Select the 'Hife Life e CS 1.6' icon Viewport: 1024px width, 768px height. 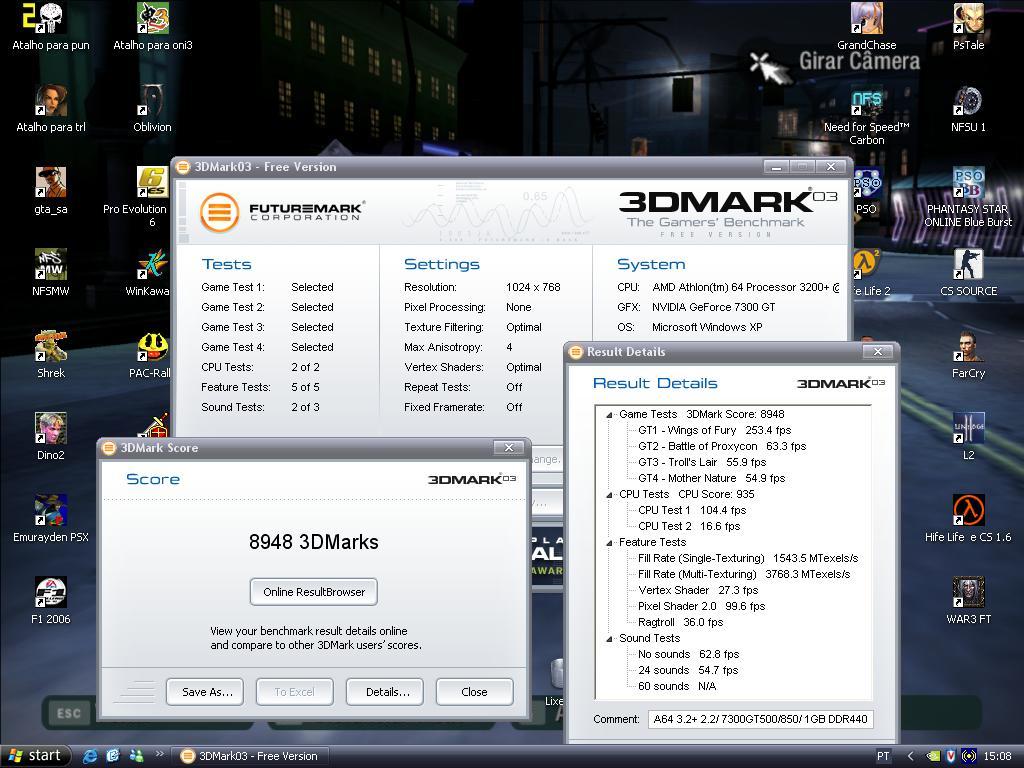click(968, 519)
